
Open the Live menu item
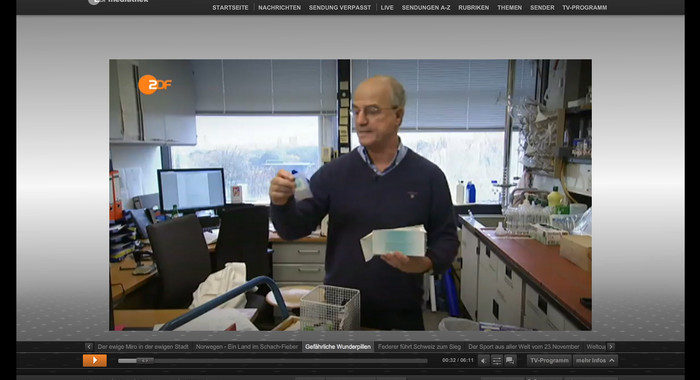click(x=387, y=8)
